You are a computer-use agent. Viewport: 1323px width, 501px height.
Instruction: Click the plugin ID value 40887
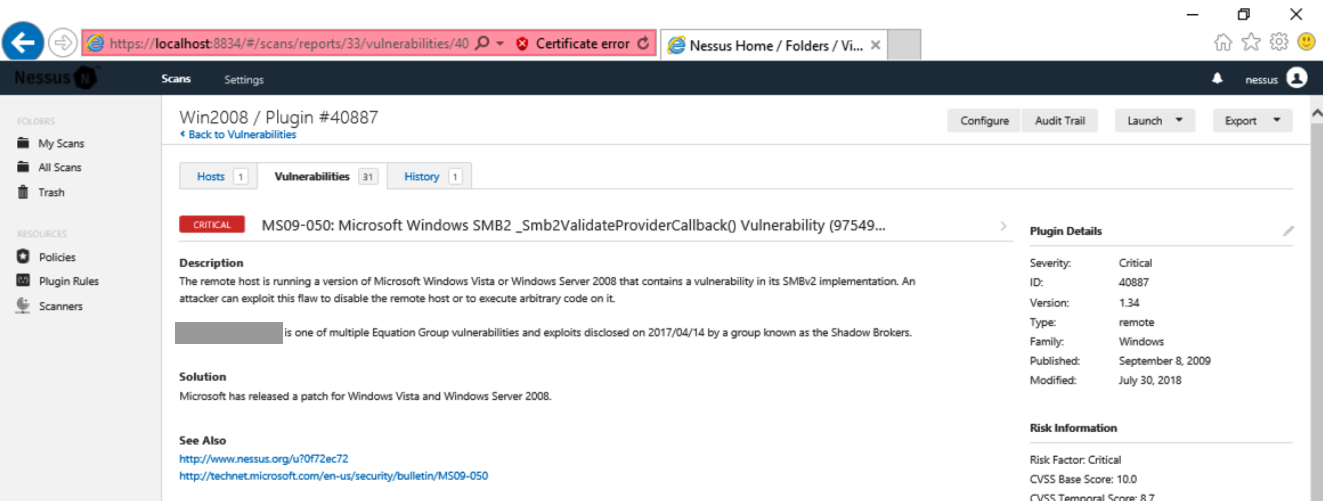[1134, 283]
